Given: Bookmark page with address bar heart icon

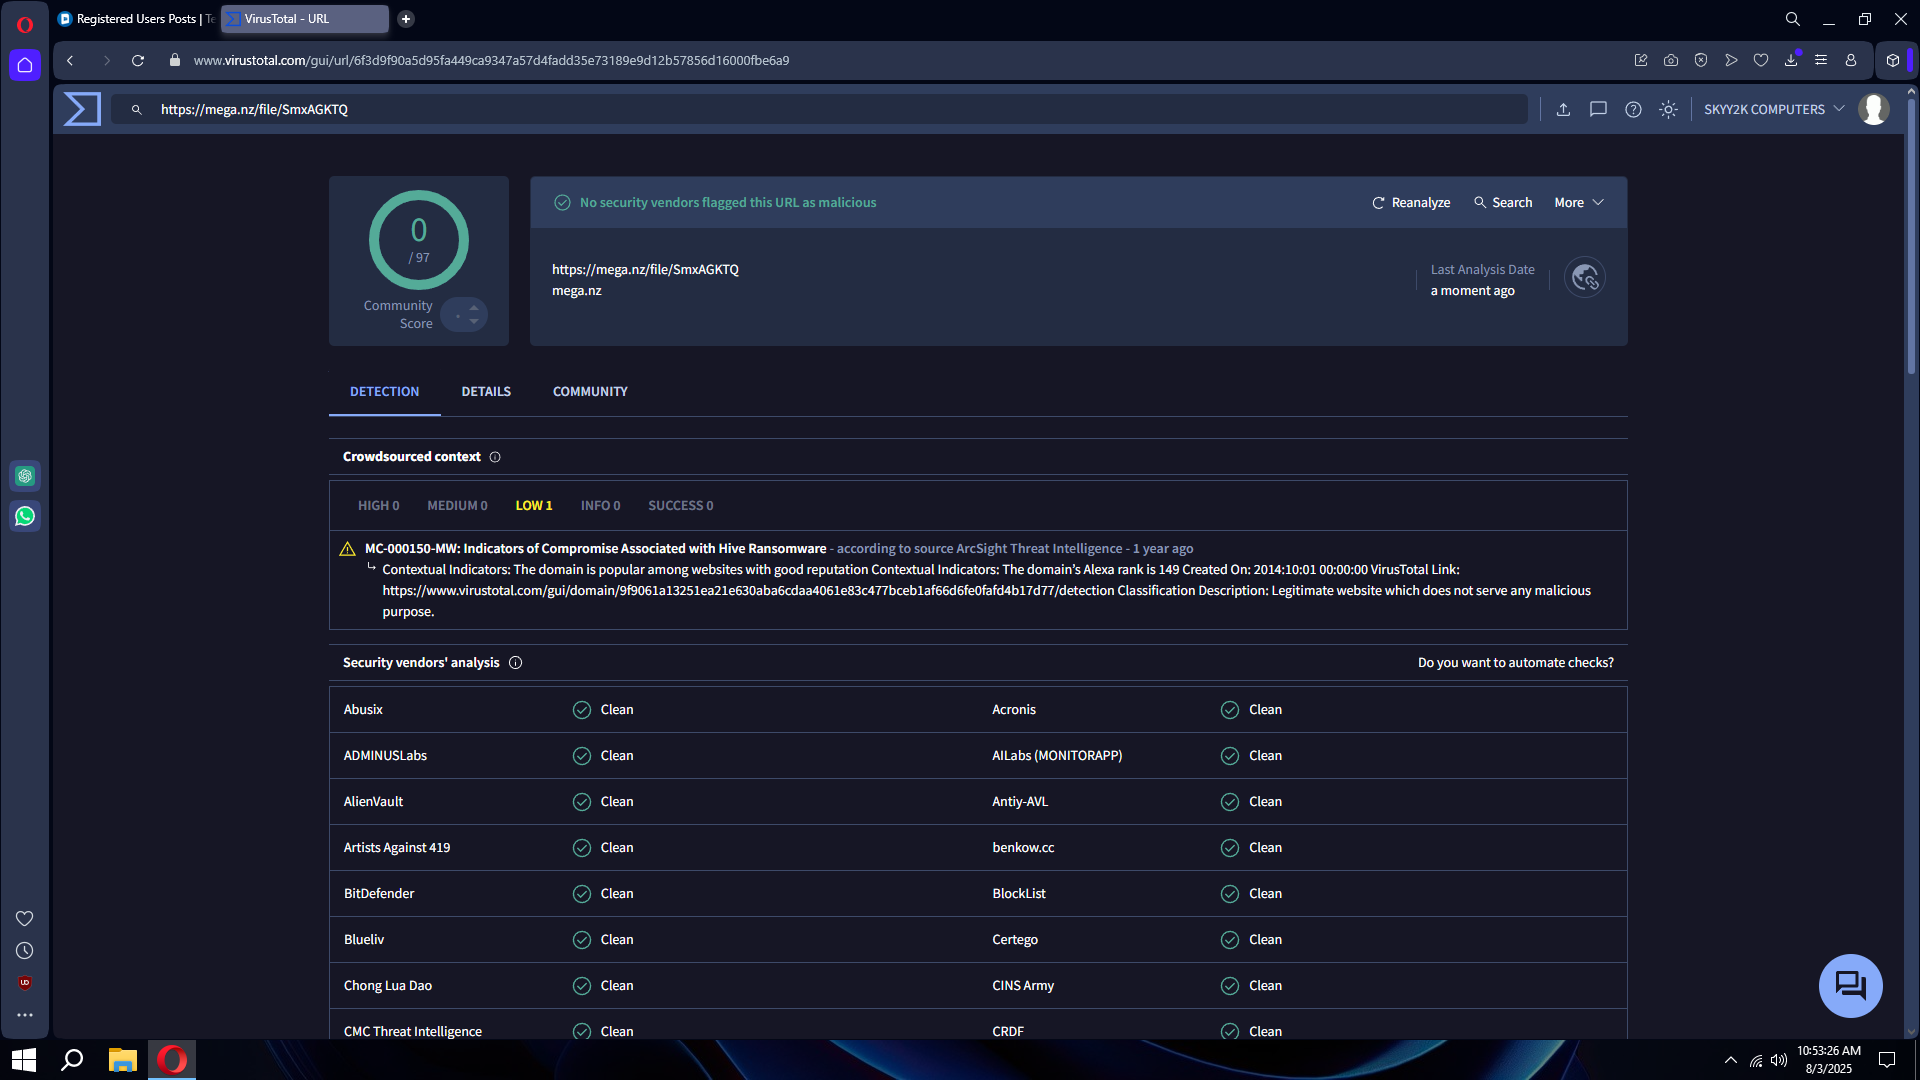Looking at the screenshot, I should 1761,60.
